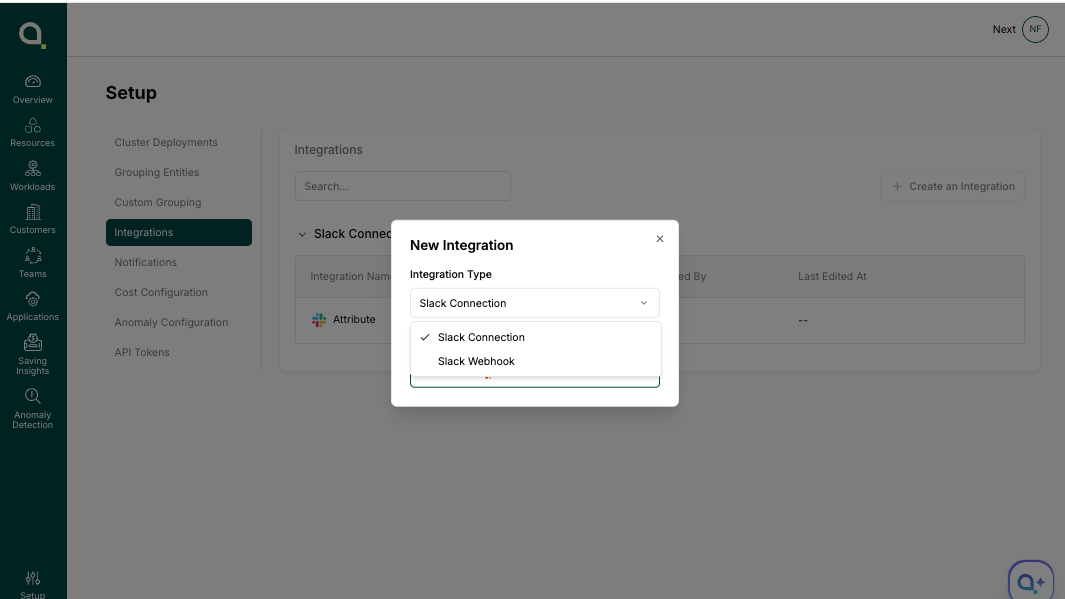This screenshot has width=1065, height=599.
Task: Open Custom Grouping setup tab
Action: click(179, 202)
